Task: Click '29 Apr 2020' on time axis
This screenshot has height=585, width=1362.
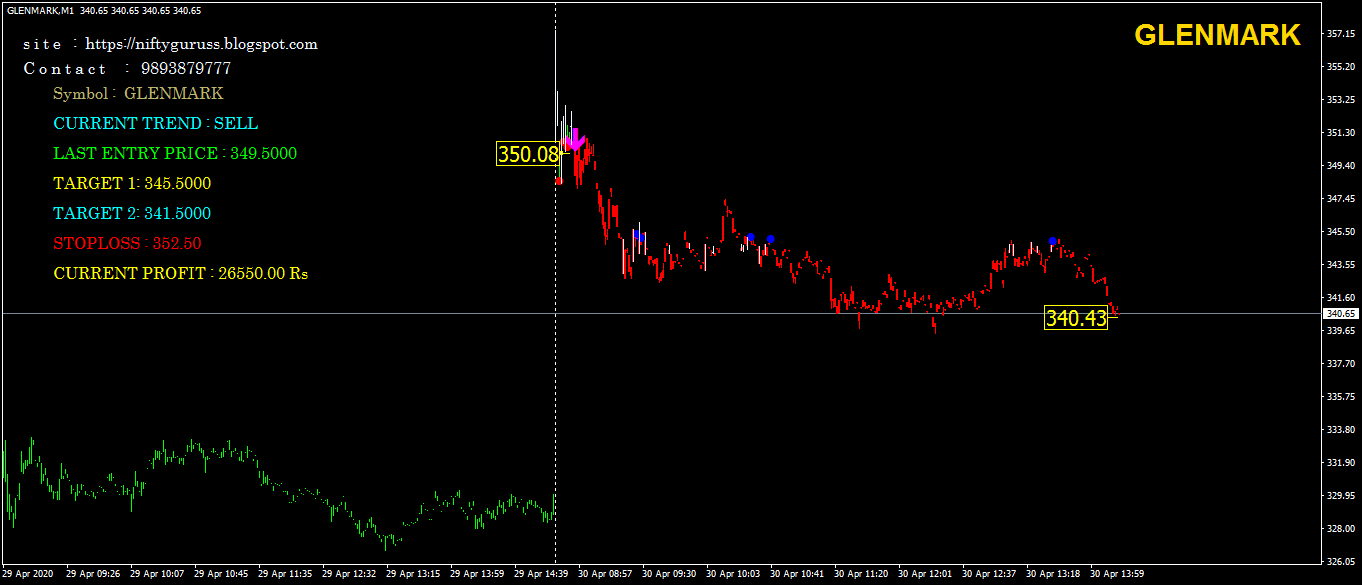Action: tap(28, 575)
